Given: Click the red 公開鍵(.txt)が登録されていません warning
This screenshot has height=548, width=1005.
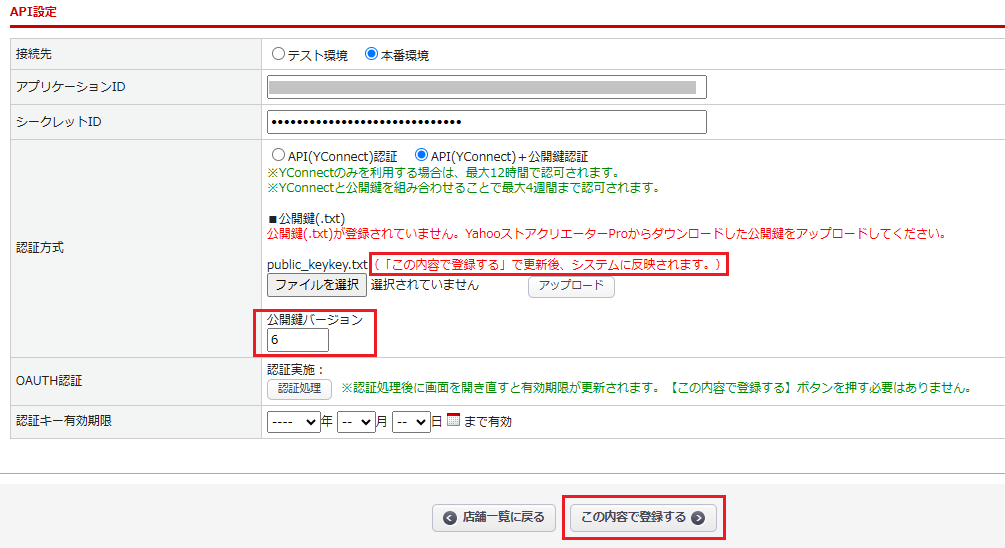Looking at the screenshot, I should pyautogui.click(x=607, y=233).
